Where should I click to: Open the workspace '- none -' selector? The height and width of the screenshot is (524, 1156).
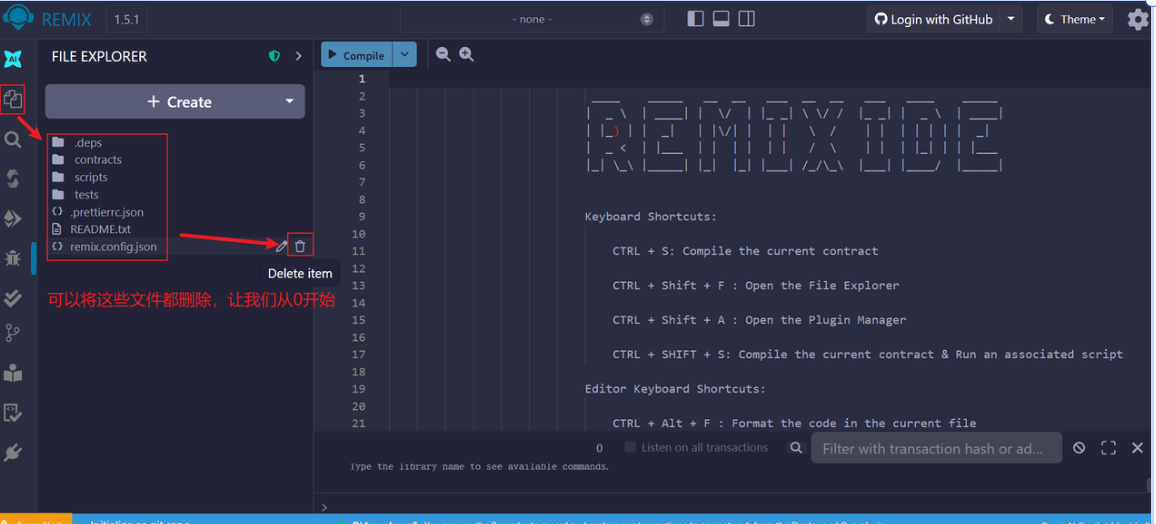[x=532, y=19]
